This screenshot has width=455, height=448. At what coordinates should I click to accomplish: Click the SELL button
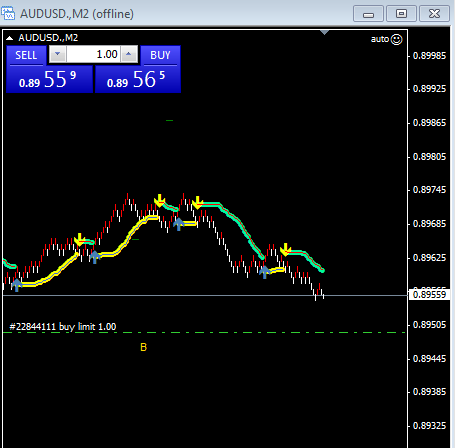click(26, 55)
